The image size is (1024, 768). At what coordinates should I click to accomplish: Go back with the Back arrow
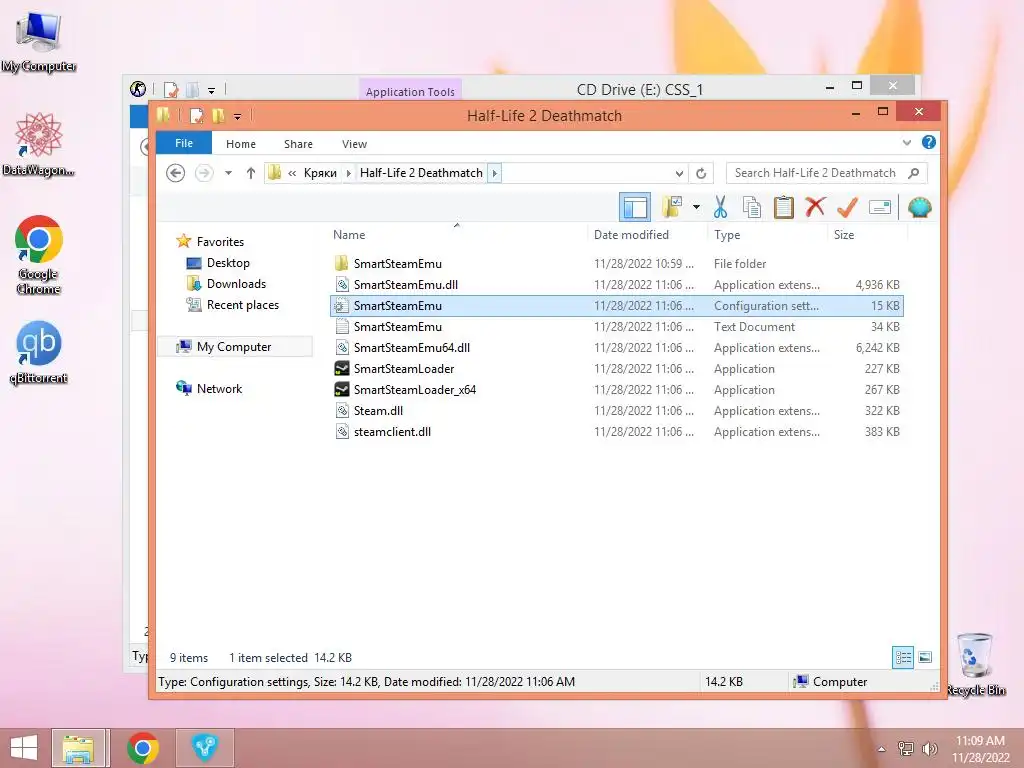175,173
